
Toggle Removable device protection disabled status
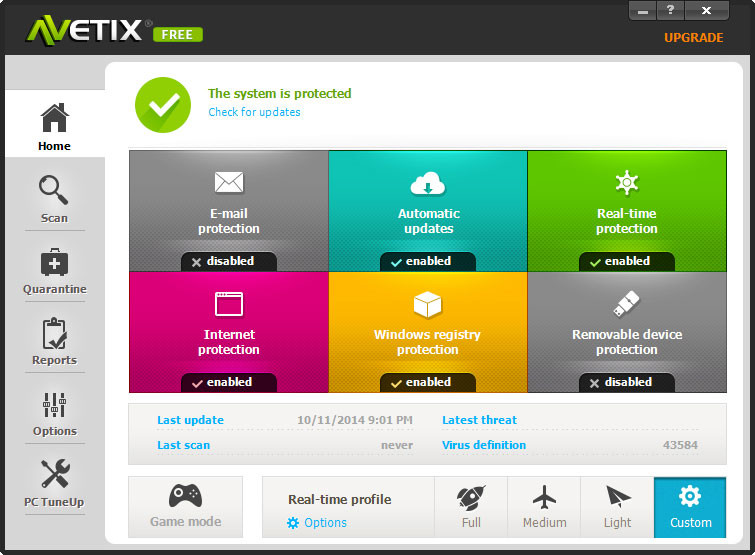[x=626, y=382]
